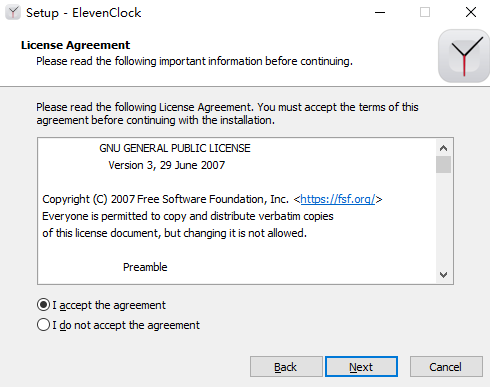Viewport: 490px width, 387px height.
Task: Select "I do not accept the agreement" option
Action: [43, 325]
